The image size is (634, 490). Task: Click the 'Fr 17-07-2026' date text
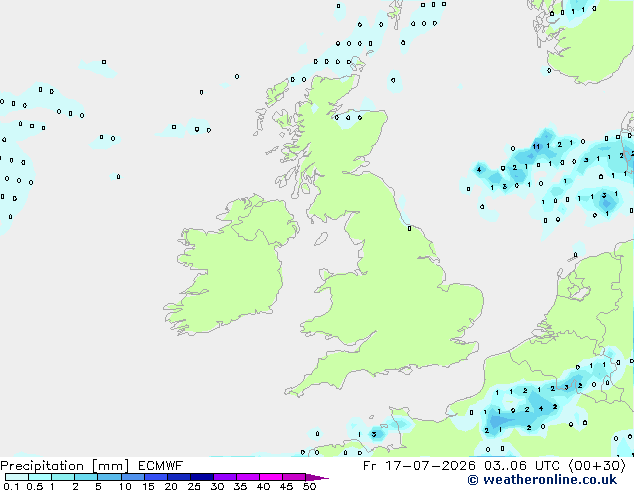(x=419, y=466)
